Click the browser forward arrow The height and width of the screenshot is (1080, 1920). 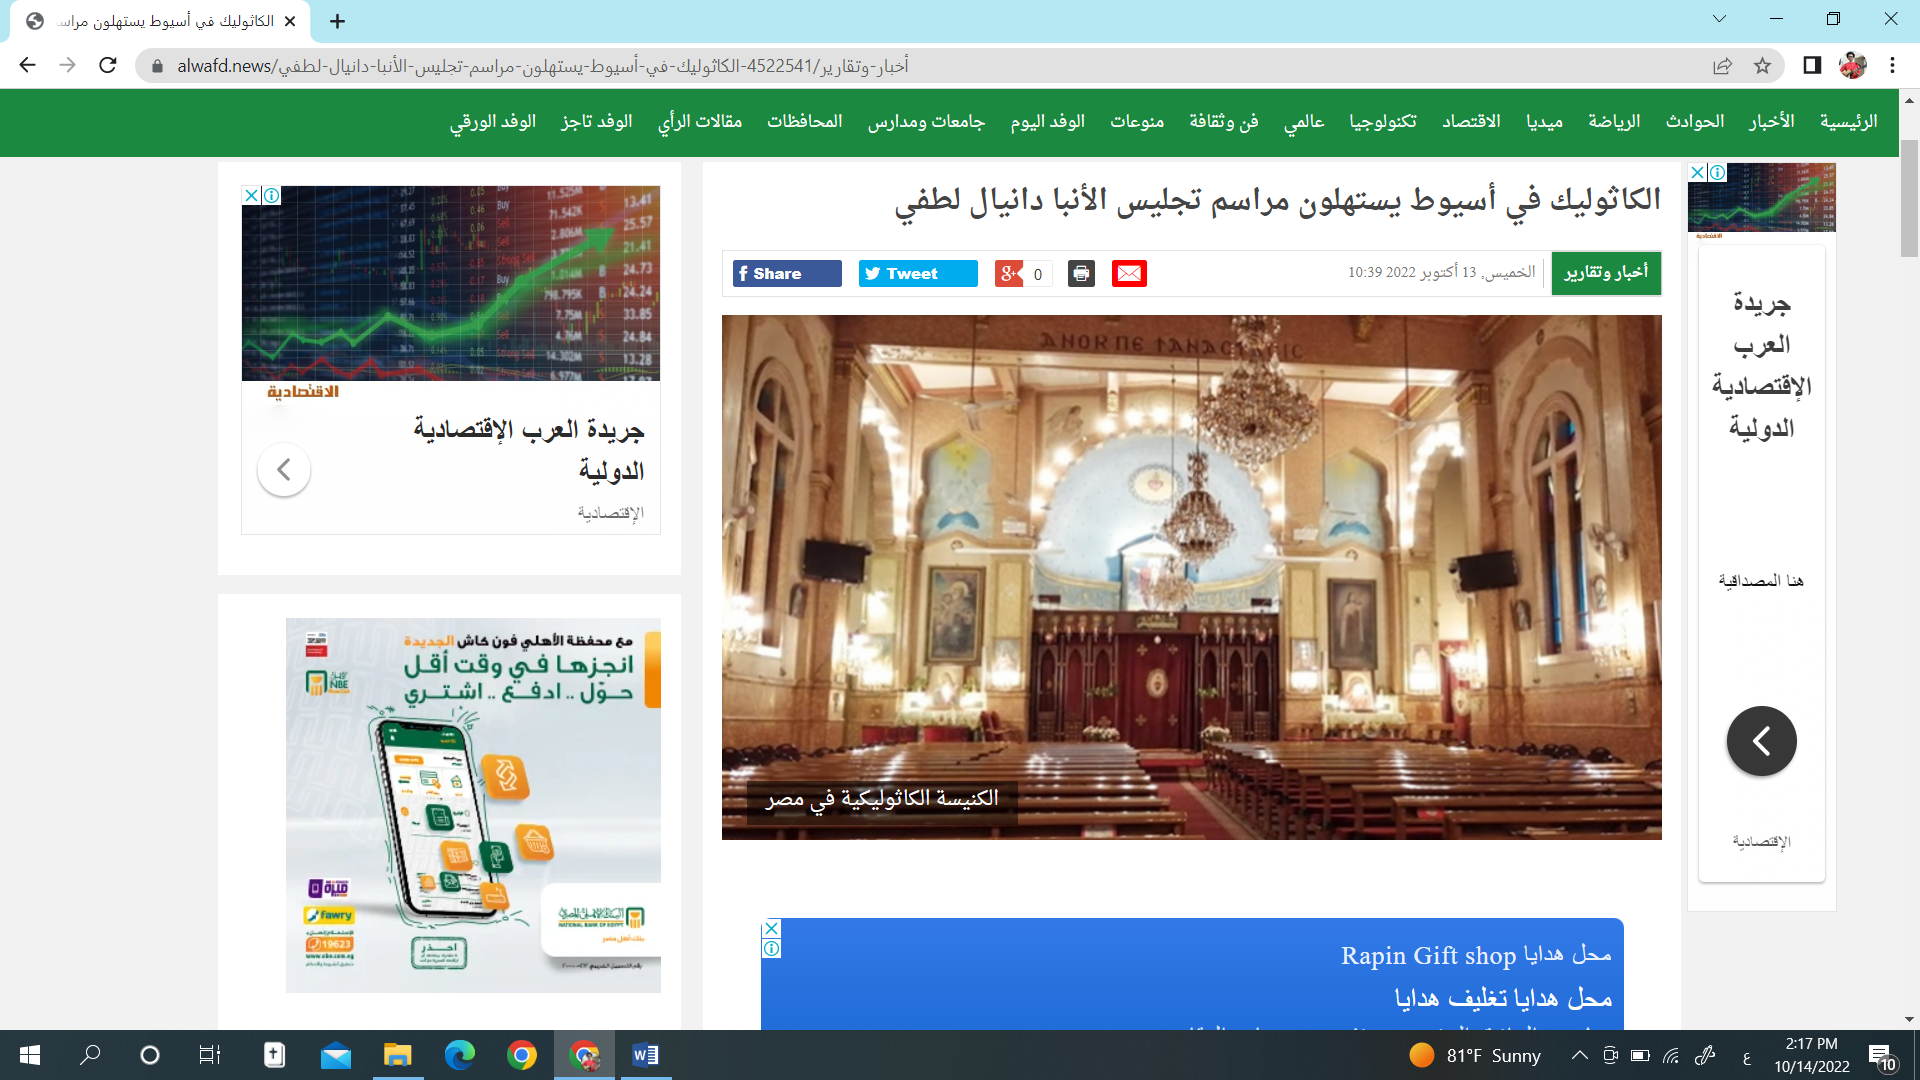(x=67, y=65)
